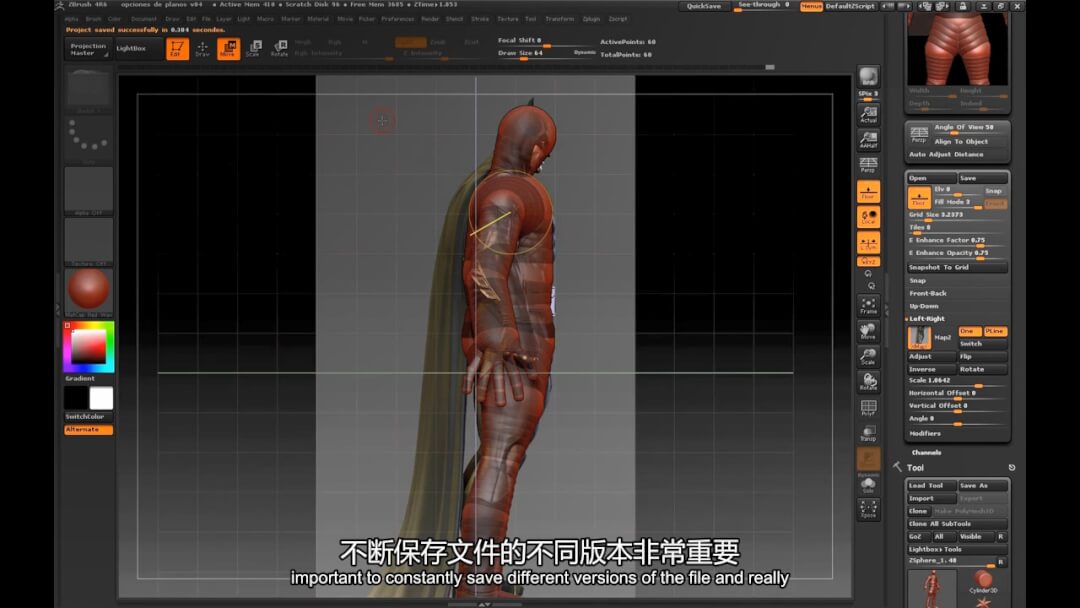Toggle PolyF wireframe display
The height and width of the screenshot is (608, 1080).
coord(869,408)
